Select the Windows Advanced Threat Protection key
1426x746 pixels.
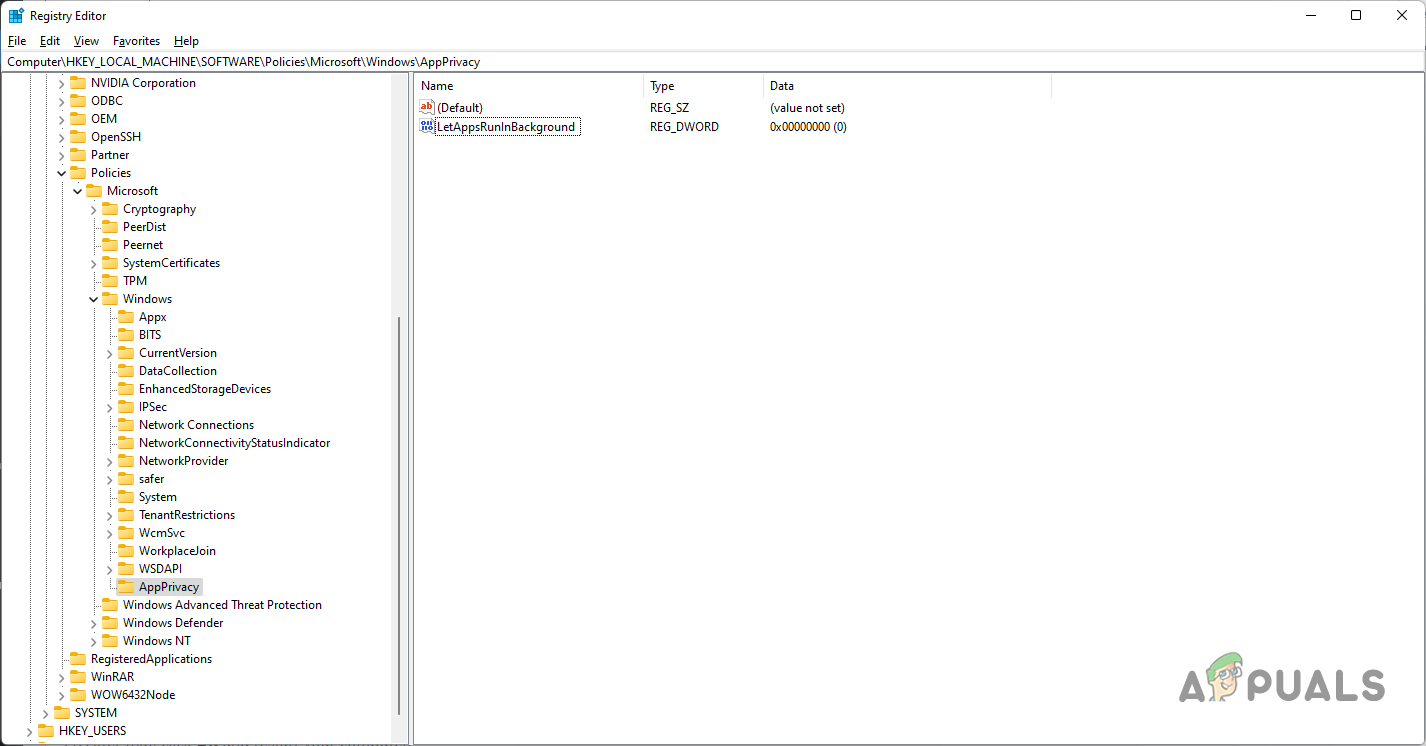tap(222, 605)
